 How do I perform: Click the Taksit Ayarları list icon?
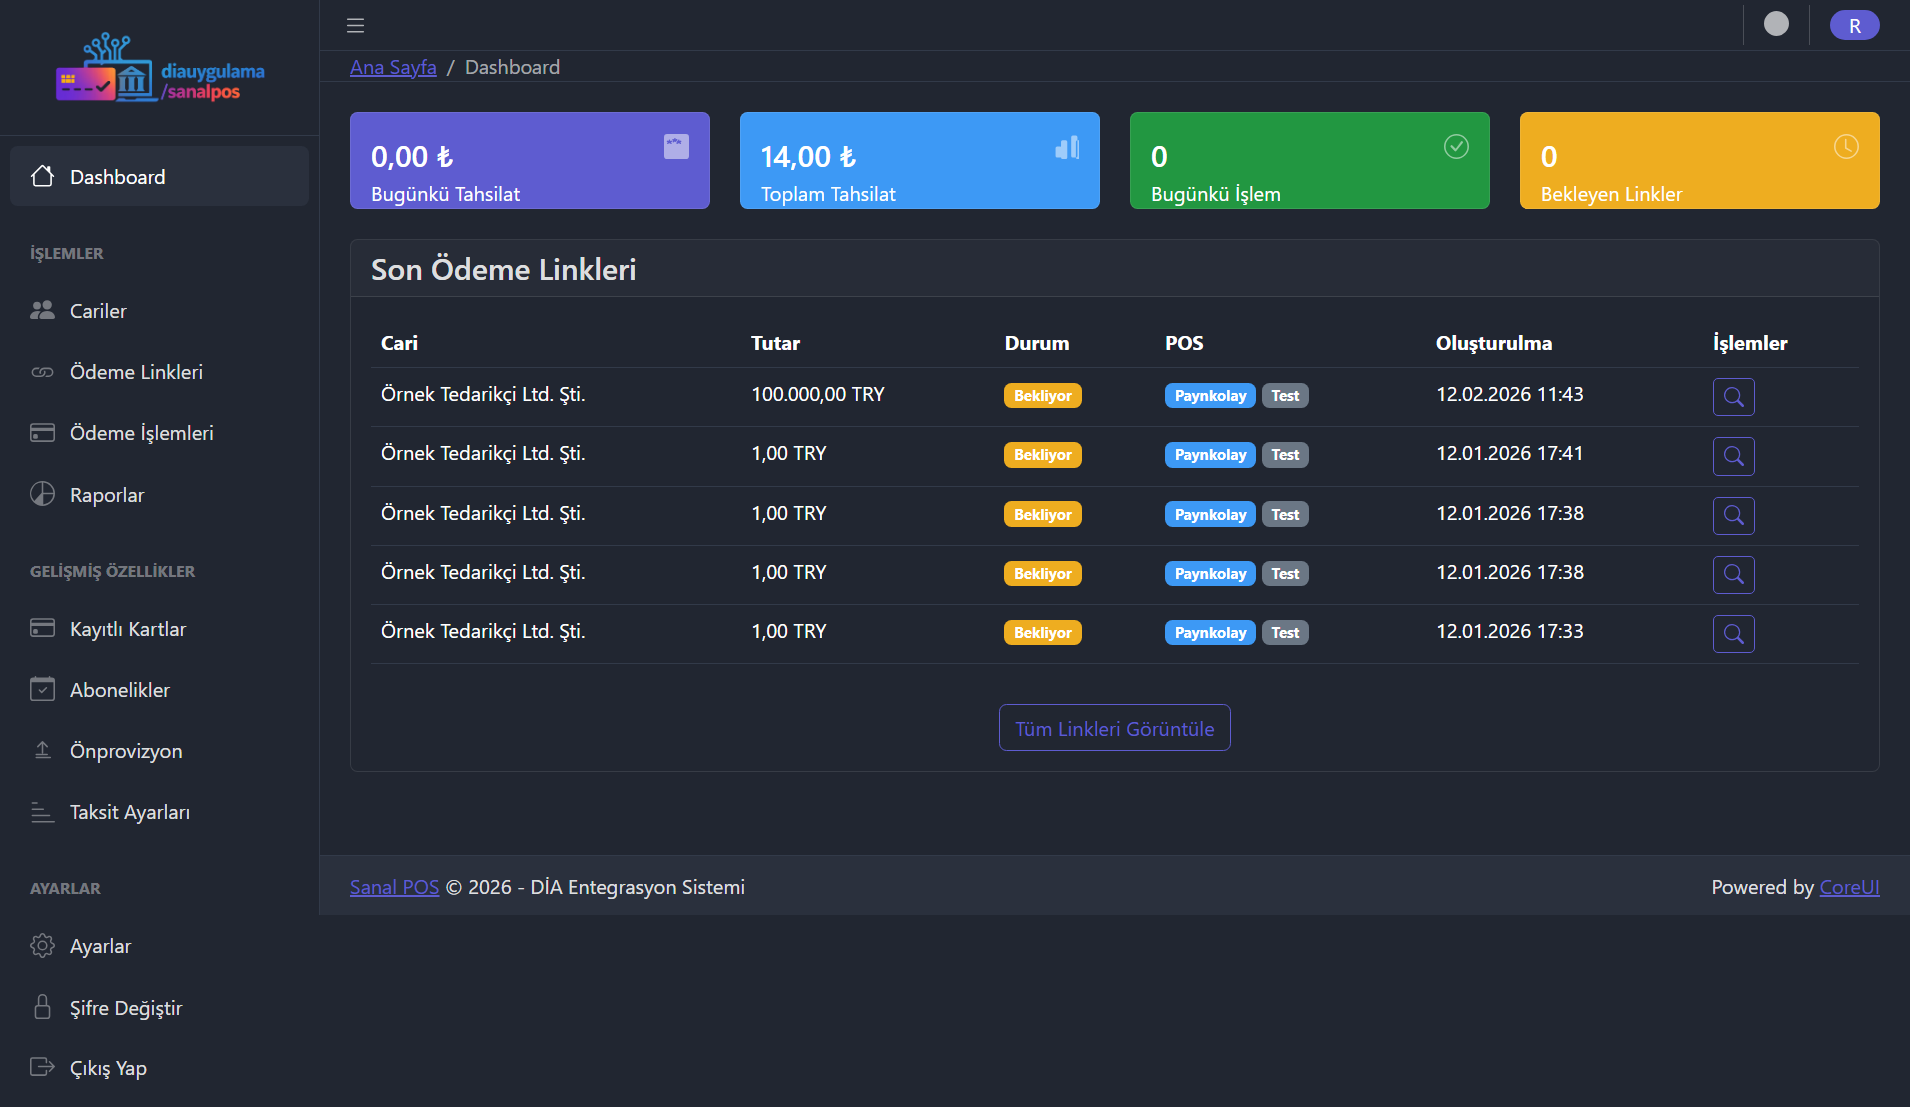coord(42,812)
